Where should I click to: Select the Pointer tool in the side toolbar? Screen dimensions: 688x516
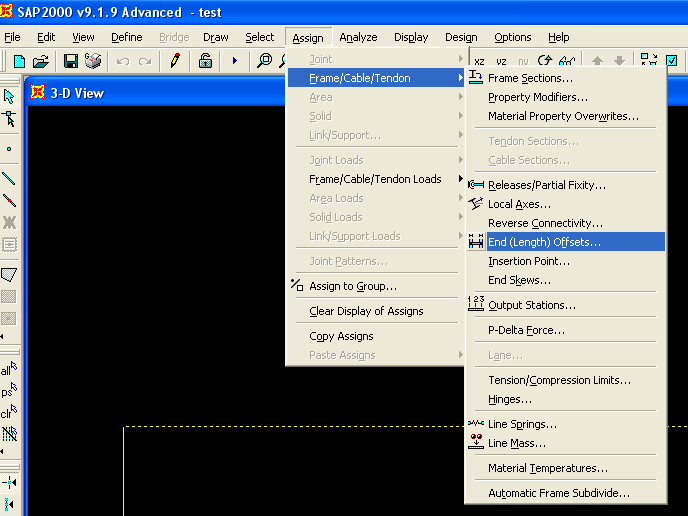click(x=9, y=97)
